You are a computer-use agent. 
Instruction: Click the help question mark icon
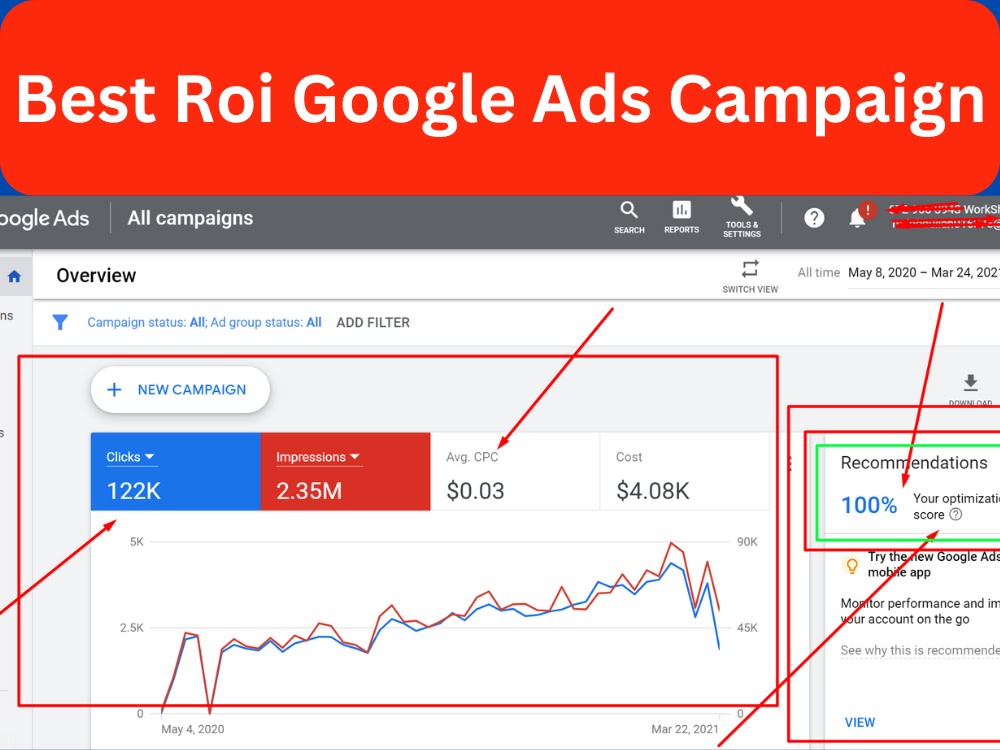[814, 218]
